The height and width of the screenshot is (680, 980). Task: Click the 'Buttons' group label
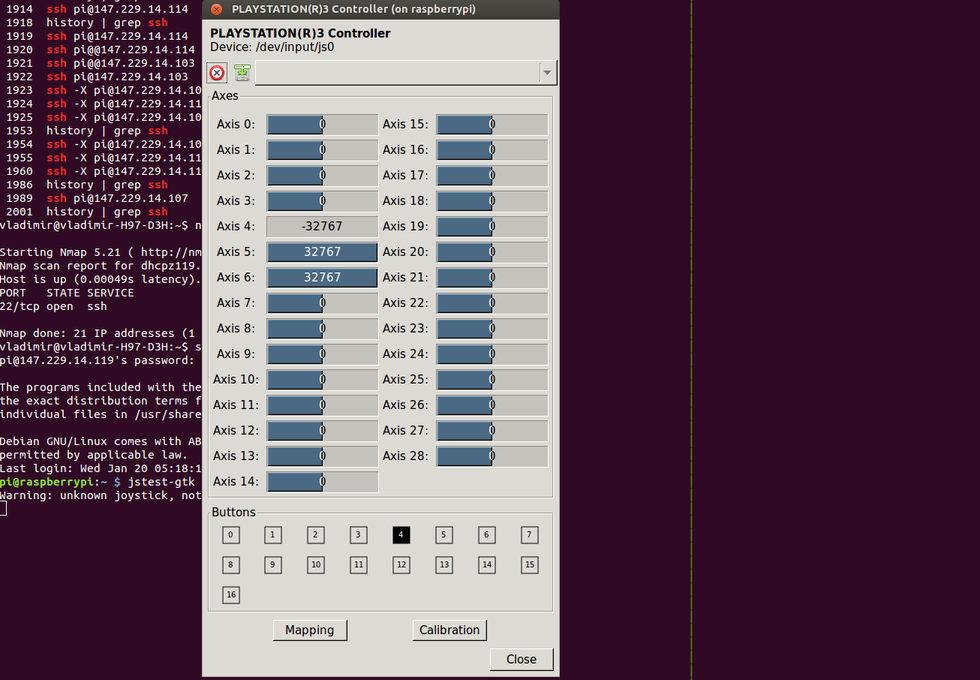click(x=233, y=512)
